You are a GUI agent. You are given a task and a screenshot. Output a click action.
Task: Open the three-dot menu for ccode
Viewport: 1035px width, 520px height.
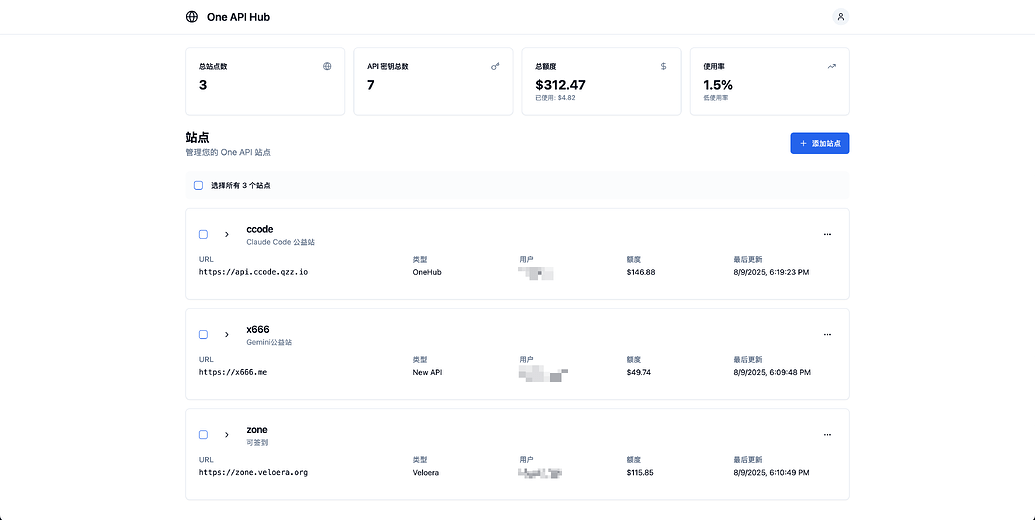827,234
